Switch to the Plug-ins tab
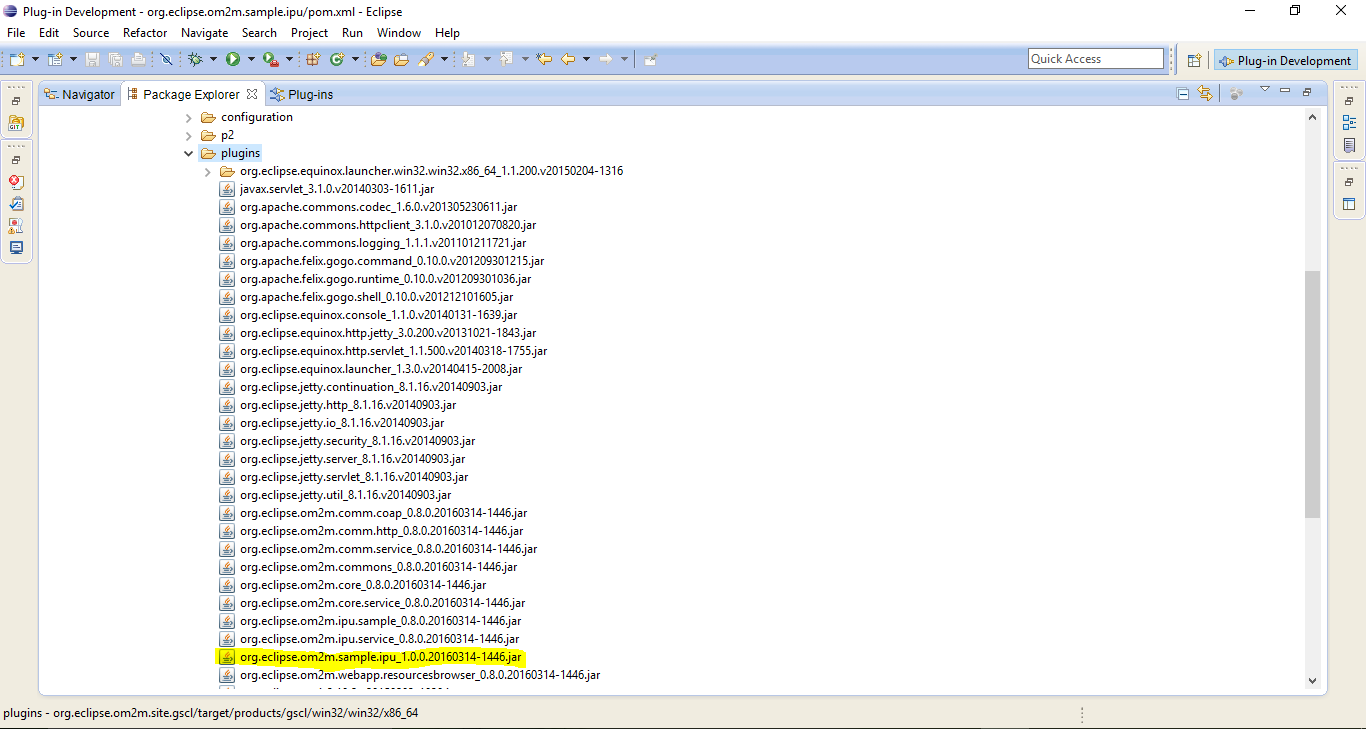 [x=309, y=95]
